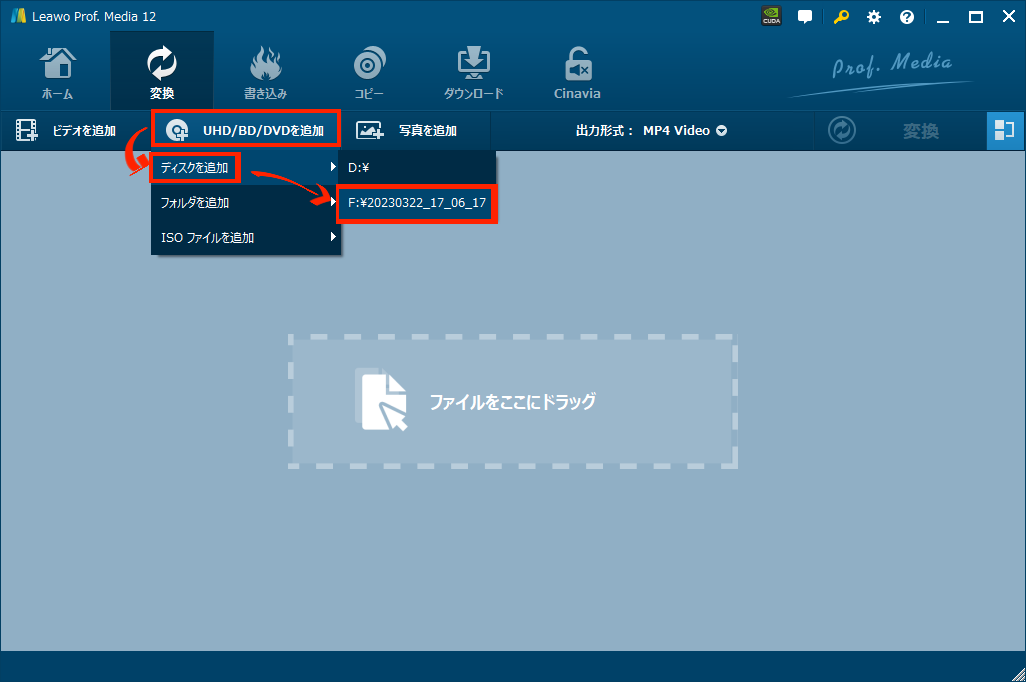The height and width of the screenshot is (682, 1026).
Task: Open settings with the gear icon
Action: [x=874, y=17]
